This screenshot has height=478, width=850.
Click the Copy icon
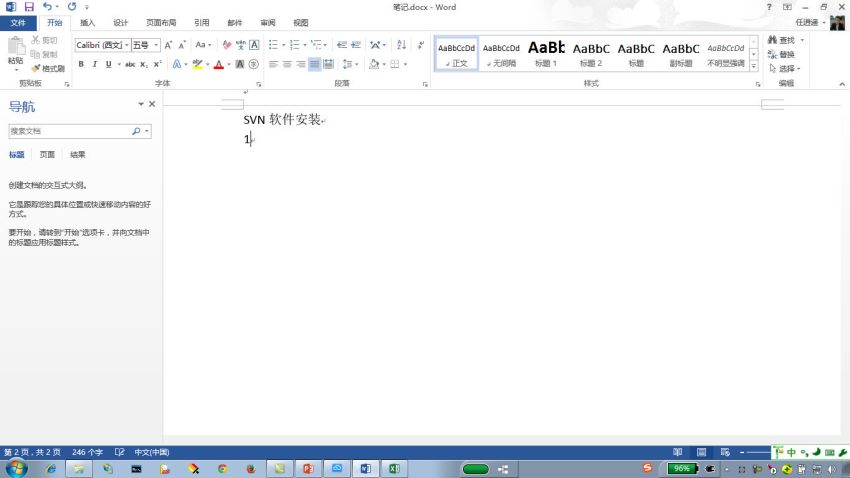click(x=36, y=54)
